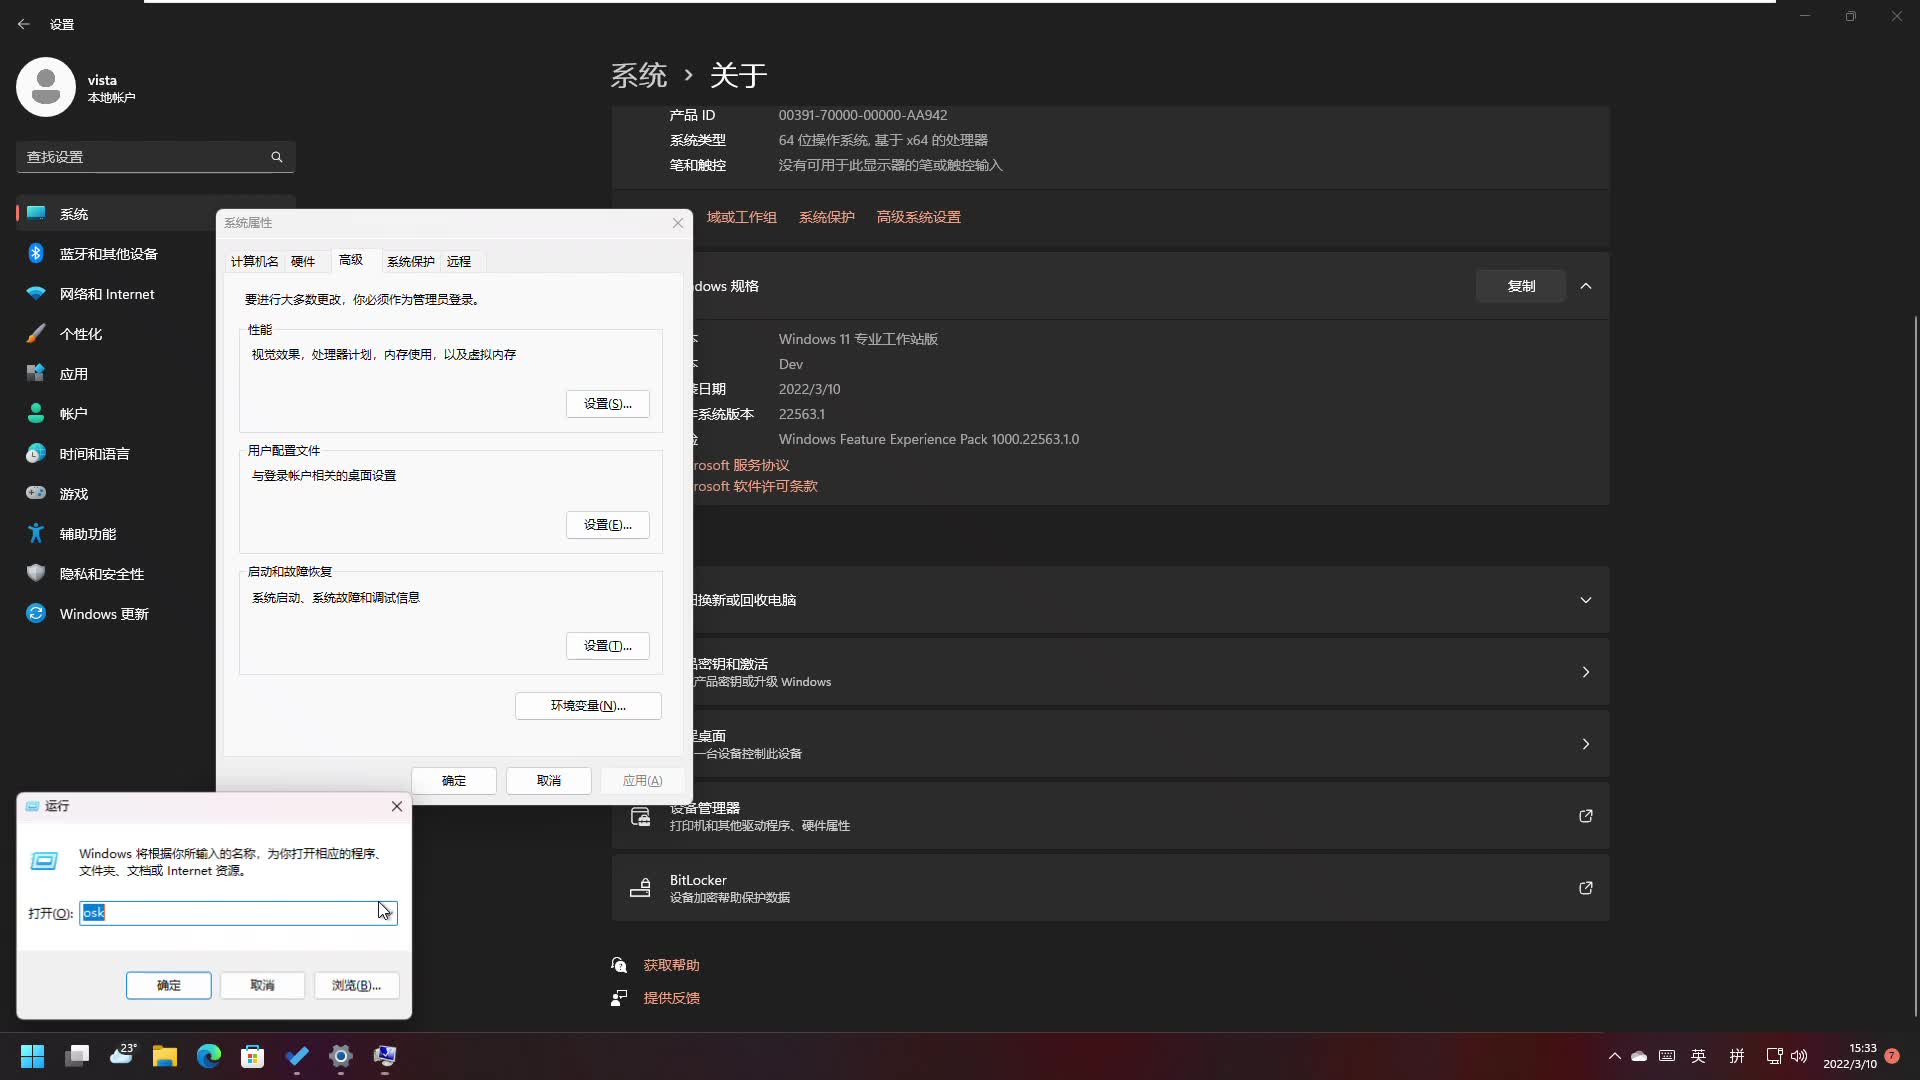Screen dimensions: 1920x1080
Task: Open user profiles 设置(E) button
Action: [607, 525]
